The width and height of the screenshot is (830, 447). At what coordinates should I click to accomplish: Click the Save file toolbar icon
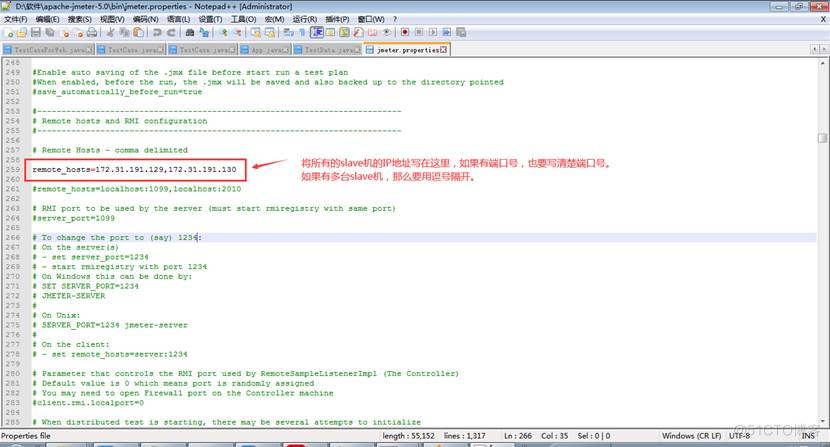[35, 32]
